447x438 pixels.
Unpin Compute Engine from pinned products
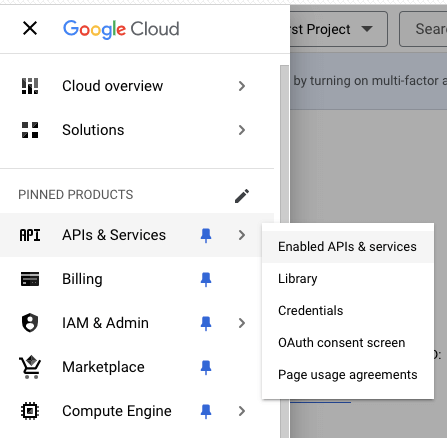tap(206, 411)
